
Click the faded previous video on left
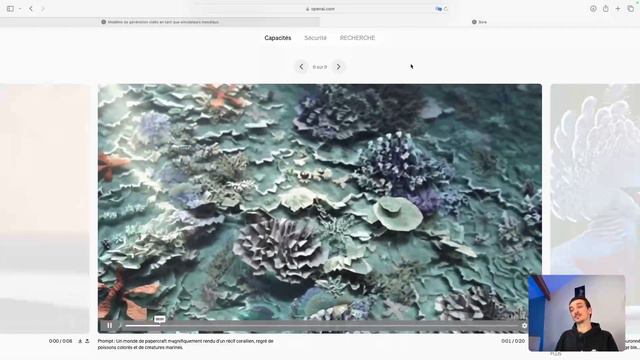(44, 208)
